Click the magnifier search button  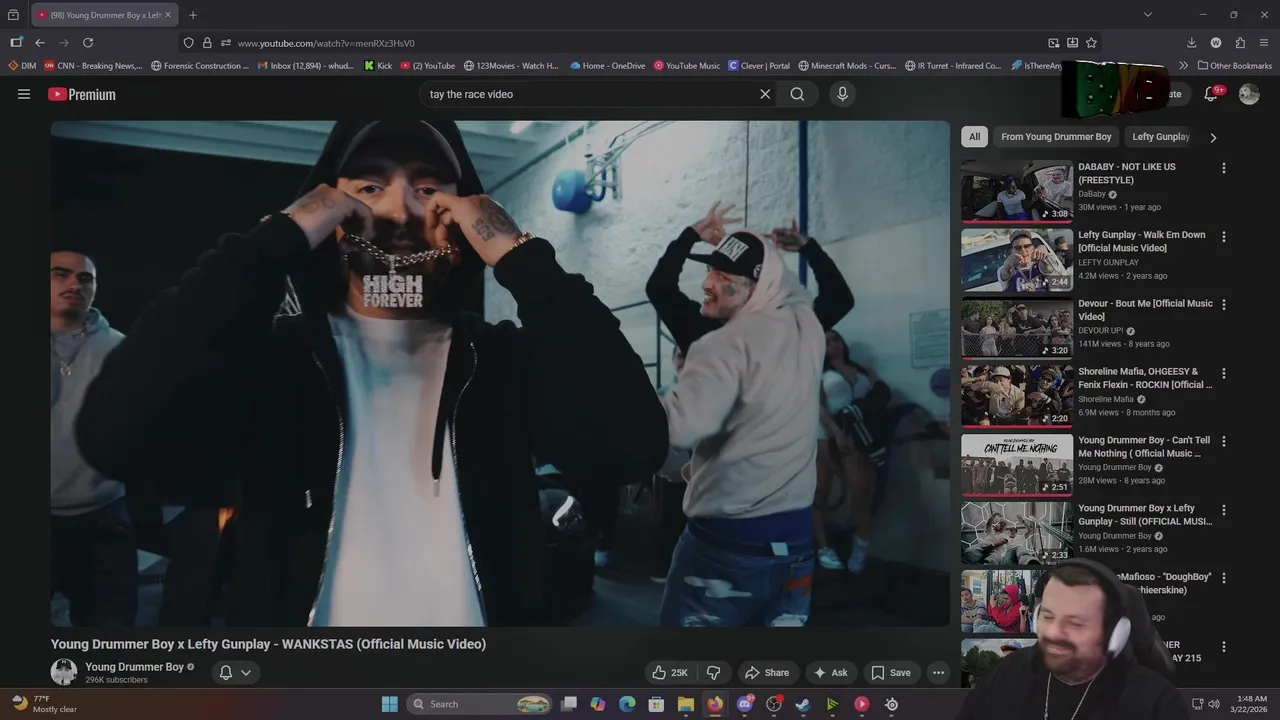(797, 94)
